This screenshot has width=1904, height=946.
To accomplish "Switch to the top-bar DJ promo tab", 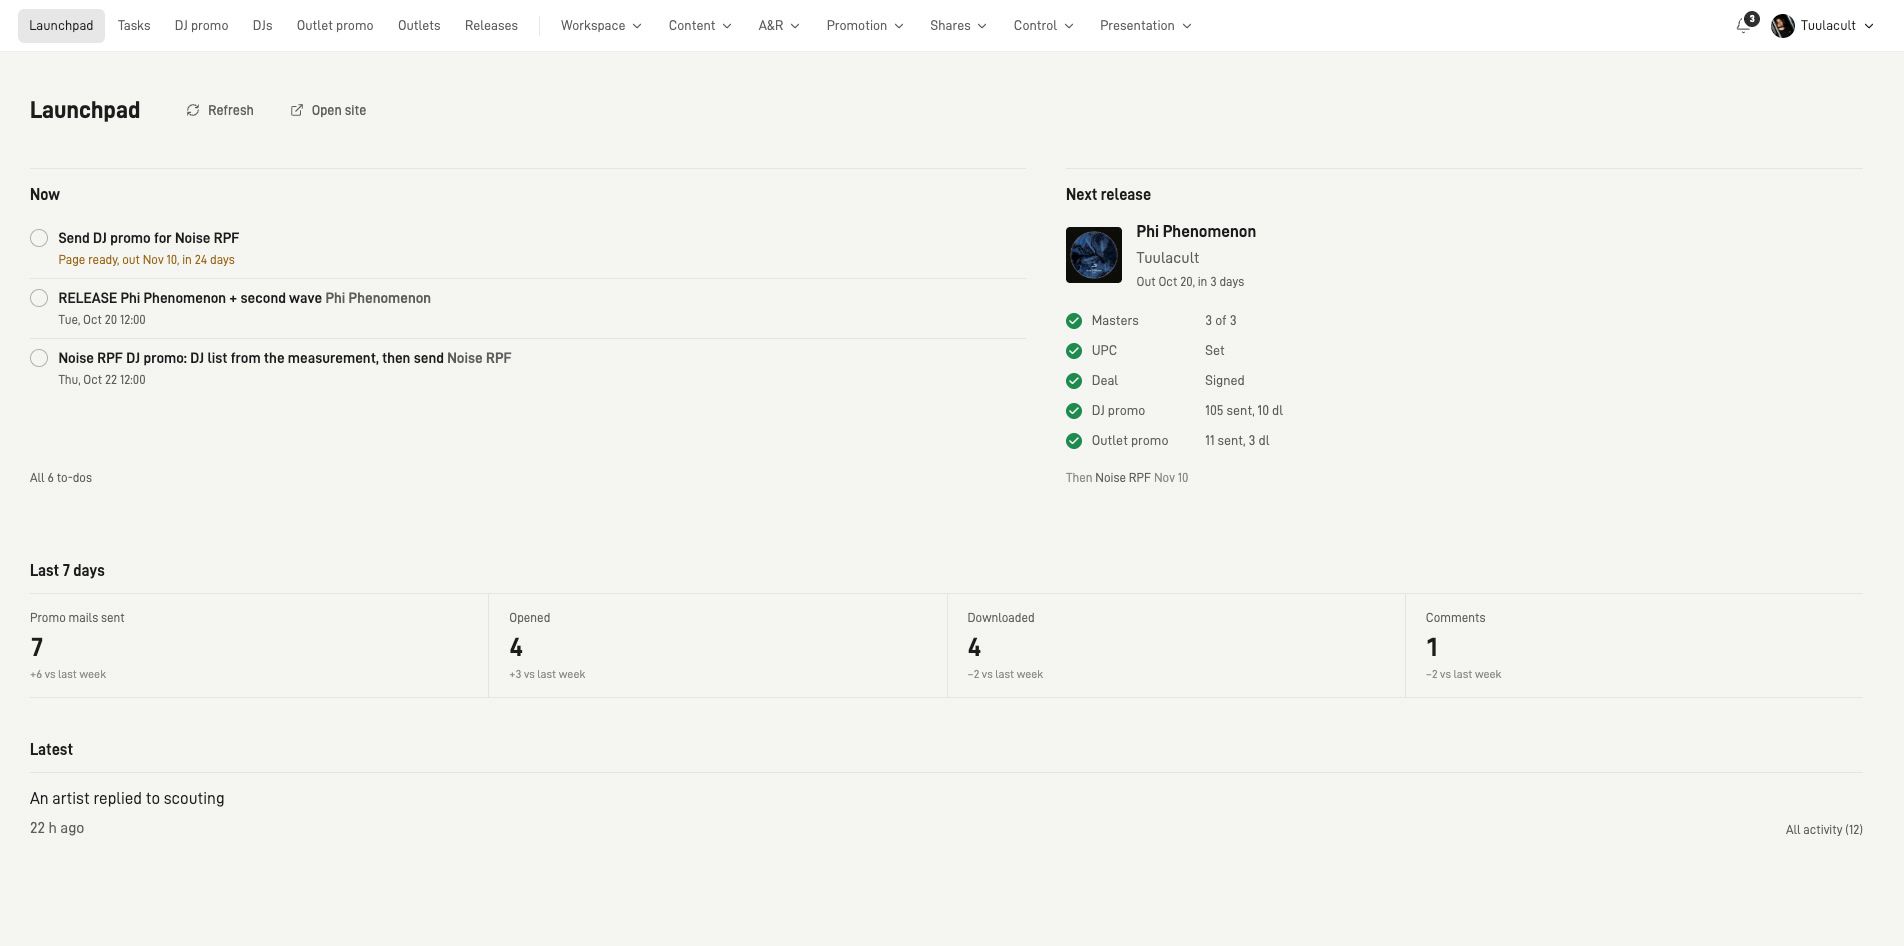I will click(x=201, y=26).
